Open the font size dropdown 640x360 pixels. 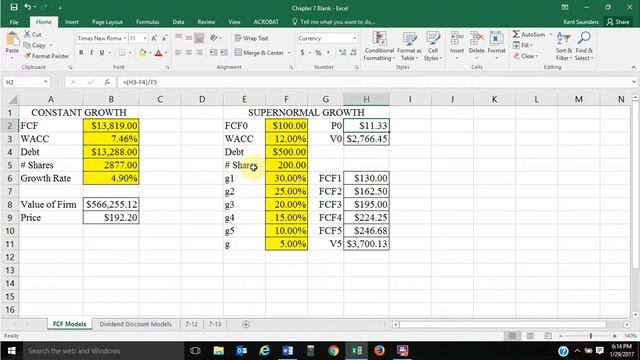coord(145,38)
